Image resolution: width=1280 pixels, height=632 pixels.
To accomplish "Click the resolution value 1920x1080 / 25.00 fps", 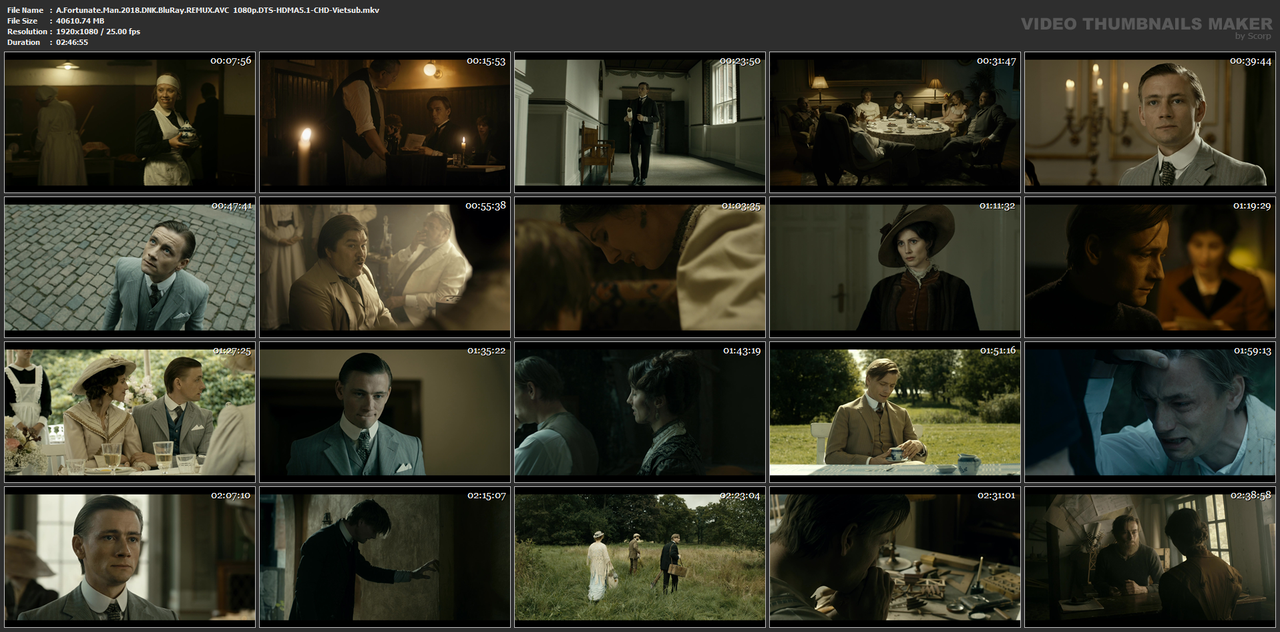I will click(98, 32).
